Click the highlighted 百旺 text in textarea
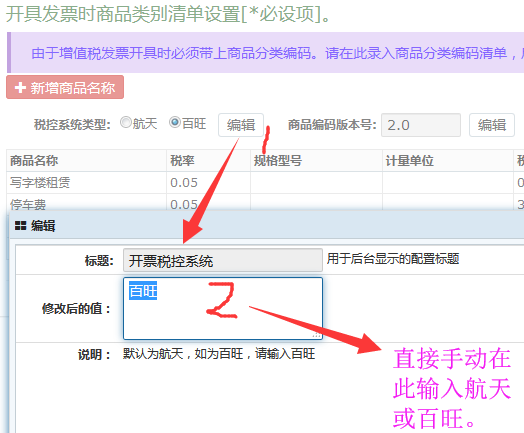The height and width of the screenshot is (433, 524). (x=143, y=291)
